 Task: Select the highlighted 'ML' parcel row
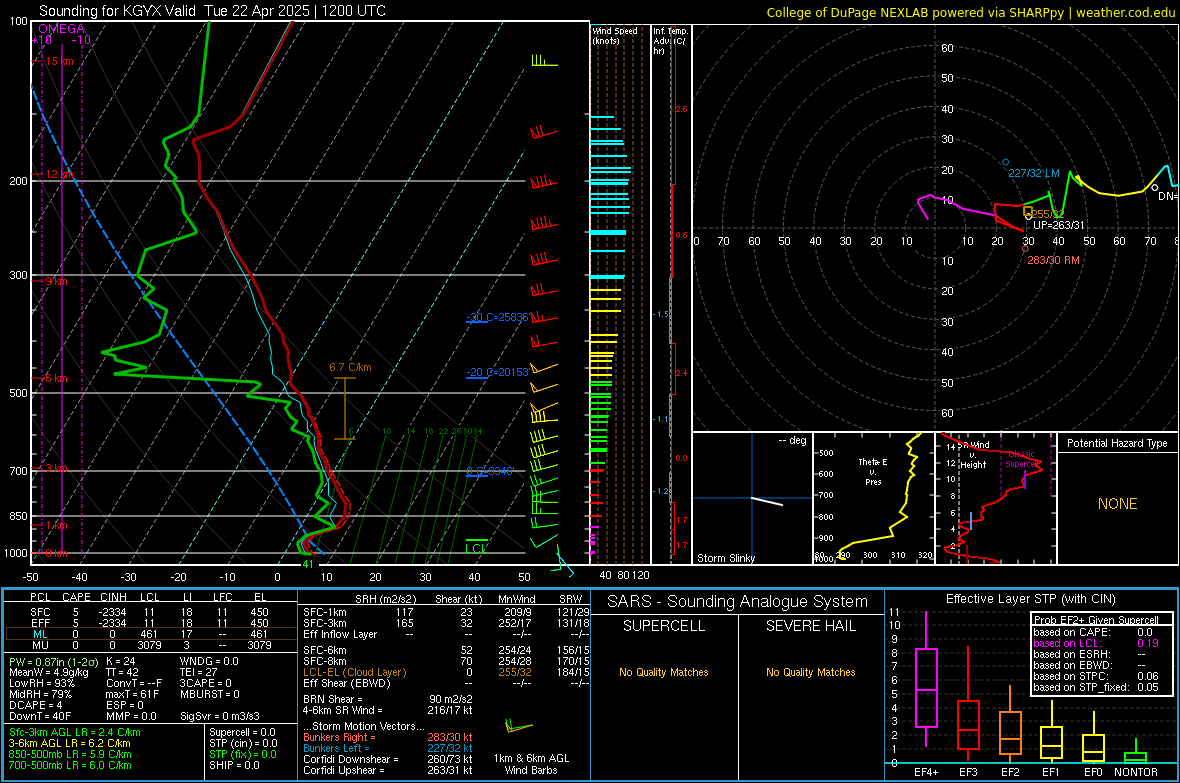[x=149, y=634]
